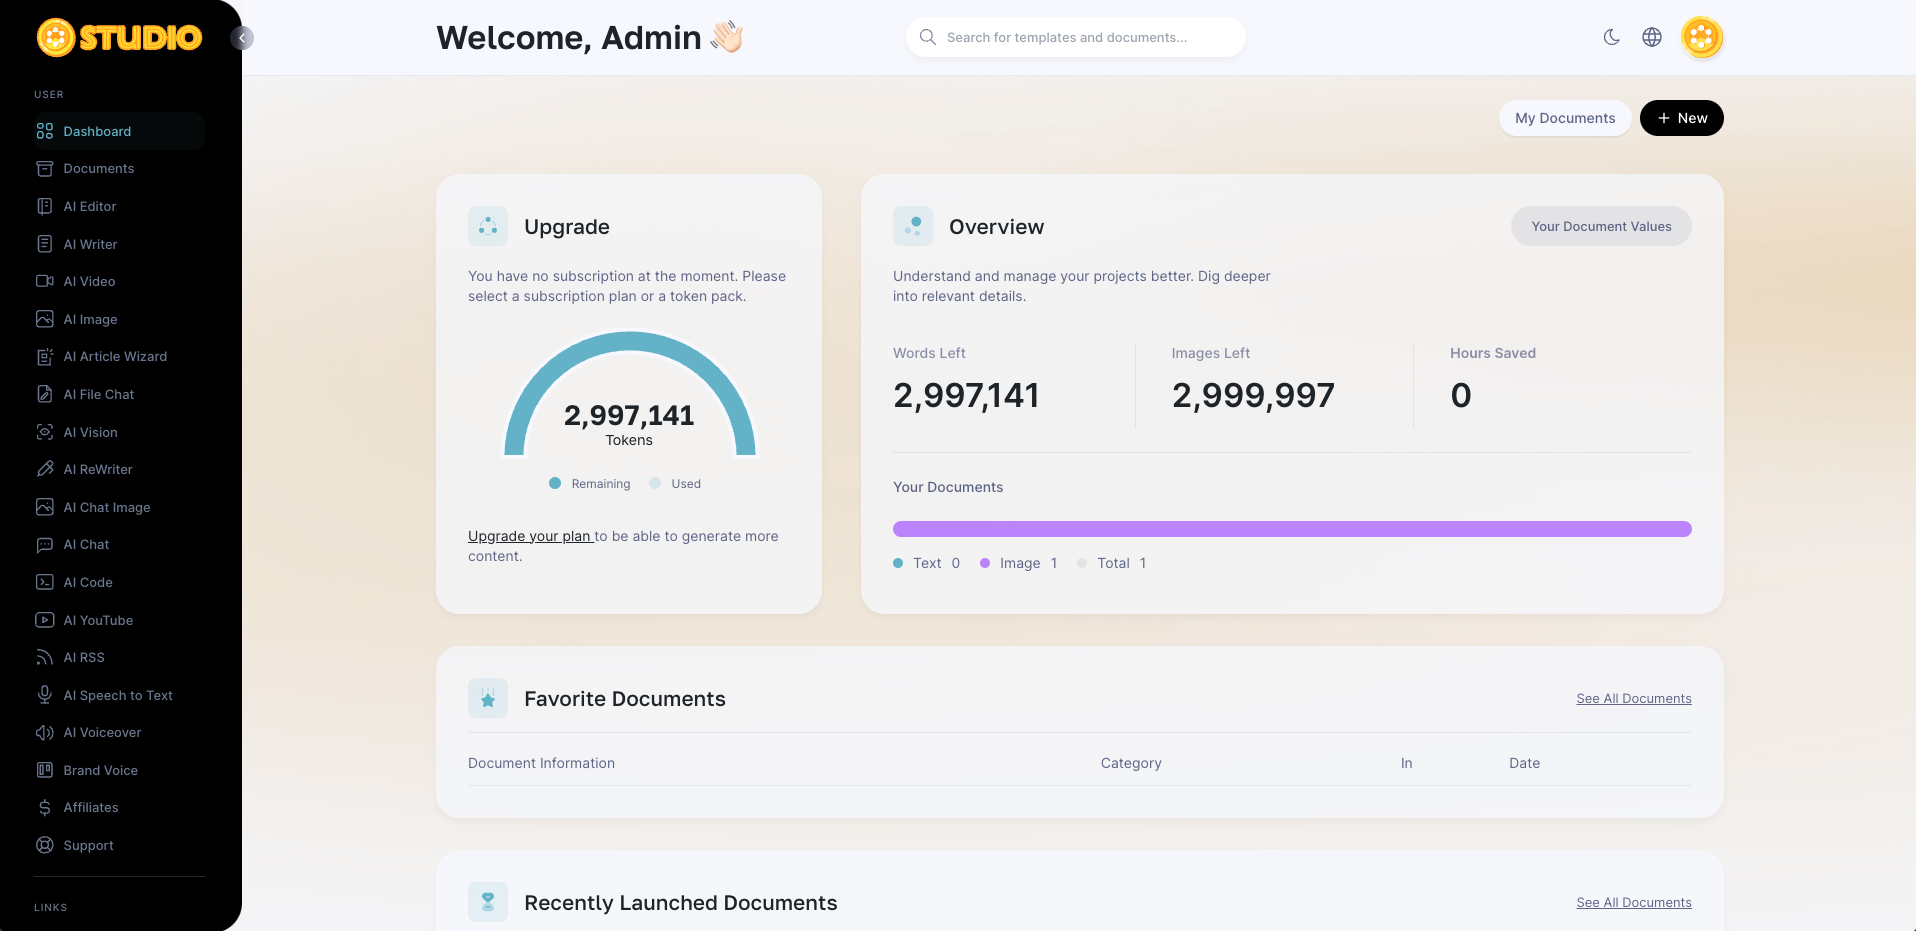This screenshot has height=931, width=1916.
Task: Toggle dark mode with the moon icon
Action: [1611, 38]
